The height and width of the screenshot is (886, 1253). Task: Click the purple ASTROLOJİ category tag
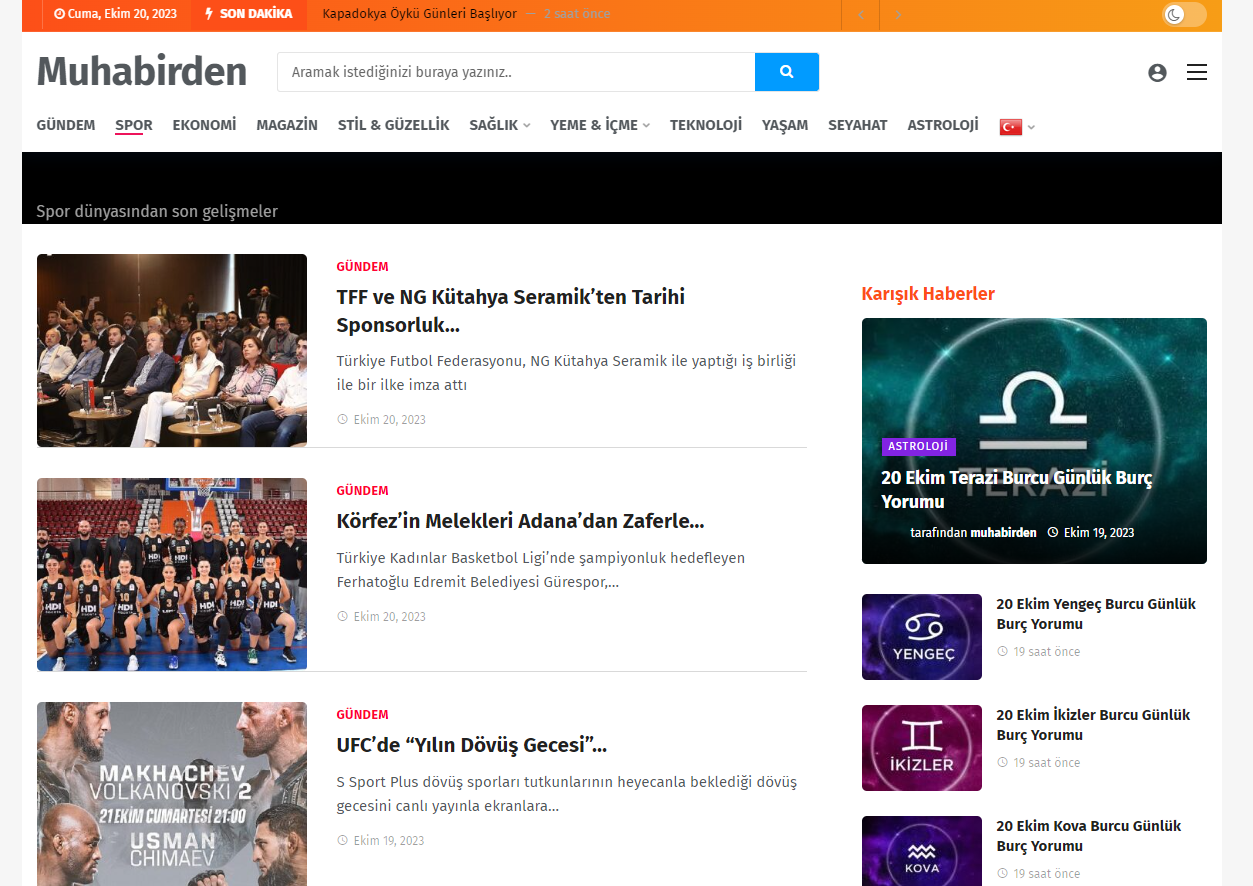pyautogui.click(x=918, y=446)
